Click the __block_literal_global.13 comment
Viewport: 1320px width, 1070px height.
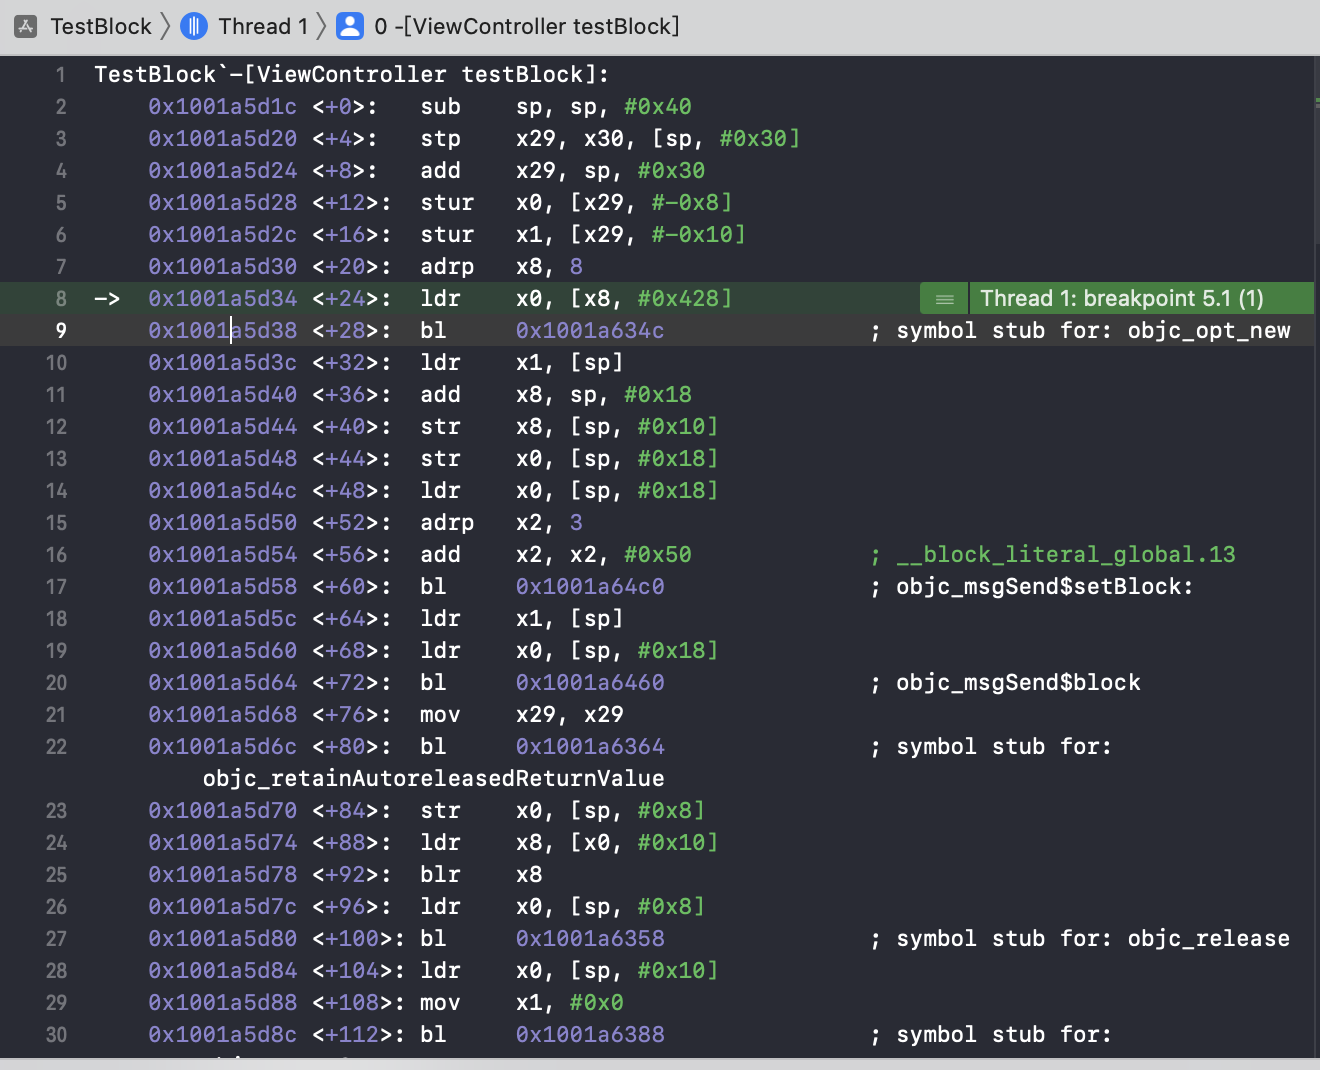(1065, 555)
